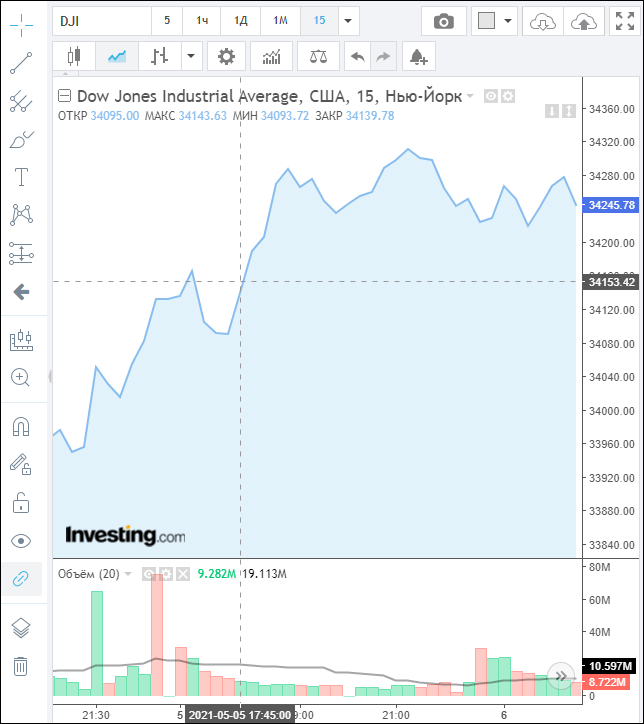Select the 1М interval
Viewport: 644px width, 724px height.
280,21
